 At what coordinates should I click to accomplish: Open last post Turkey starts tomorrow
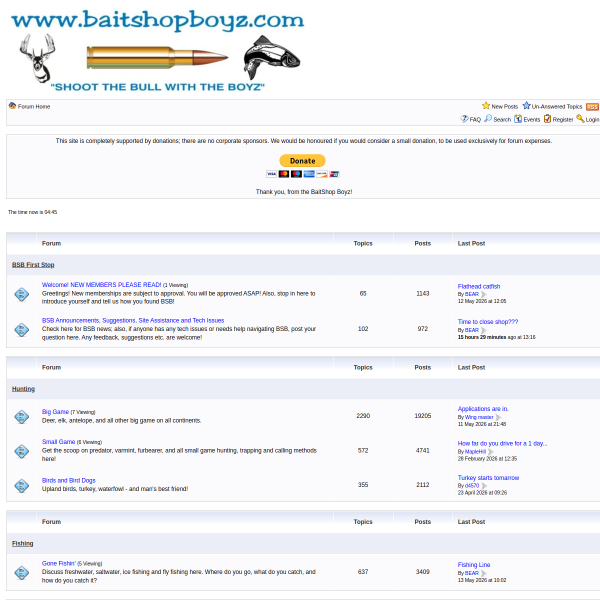[488, 478]
